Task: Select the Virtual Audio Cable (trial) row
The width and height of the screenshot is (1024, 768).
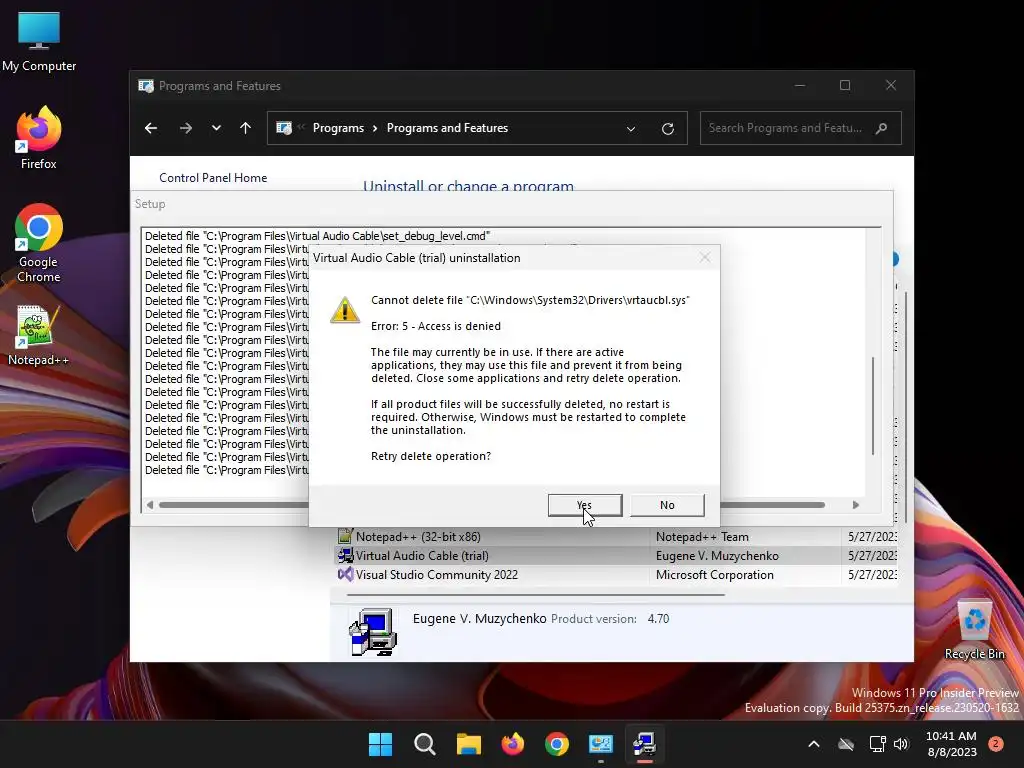Action: click(616, 556)
